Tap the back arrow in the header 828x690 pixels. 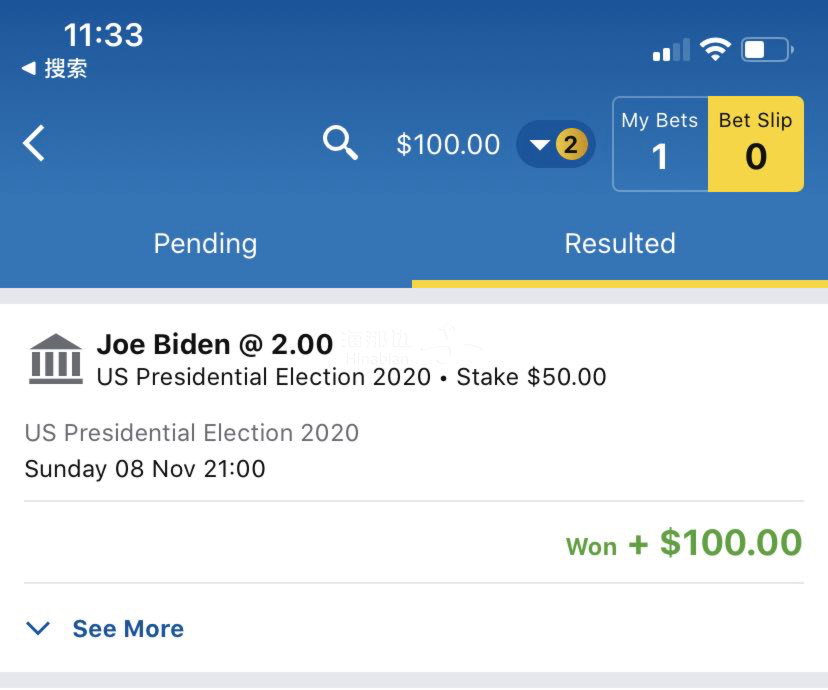pyautogui.click(x=34, y=143)
